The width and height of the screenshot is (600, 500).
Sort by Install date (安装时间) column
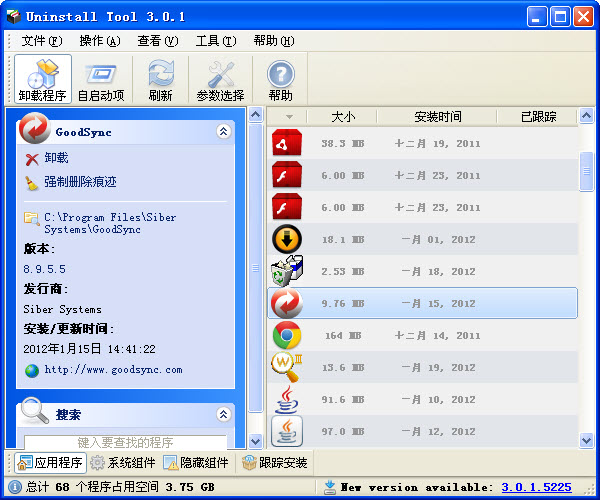(437, 117)
